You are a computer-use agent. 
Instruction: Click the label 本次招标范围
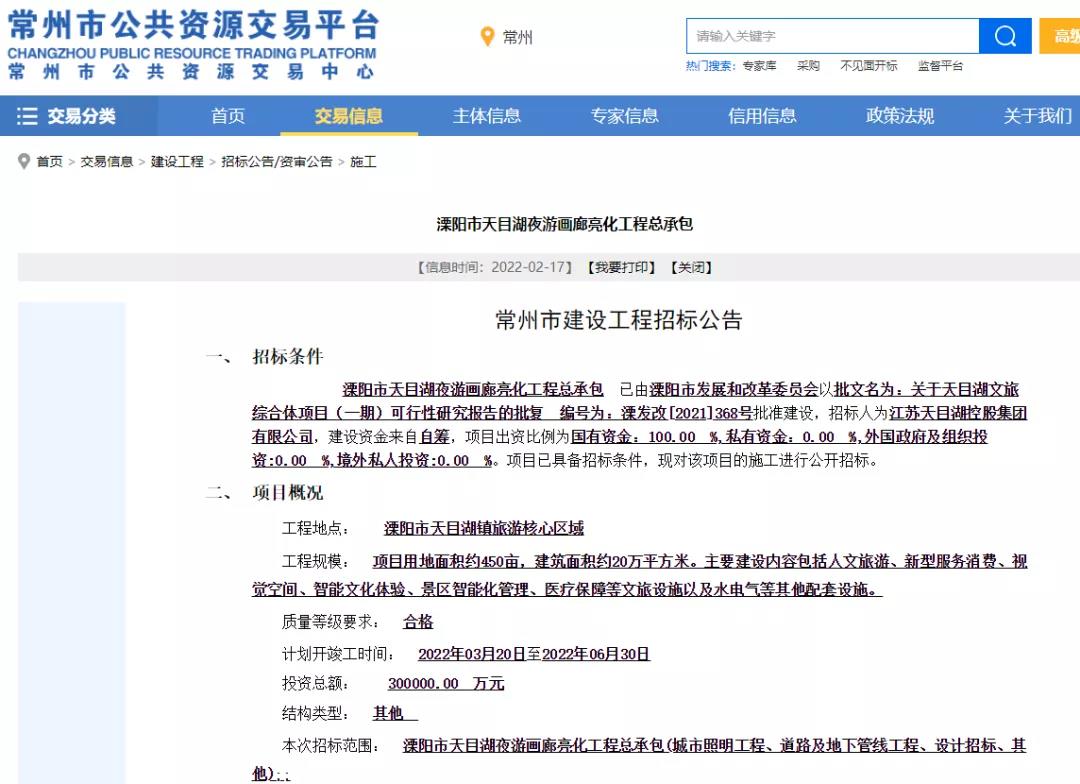[331, 745]
